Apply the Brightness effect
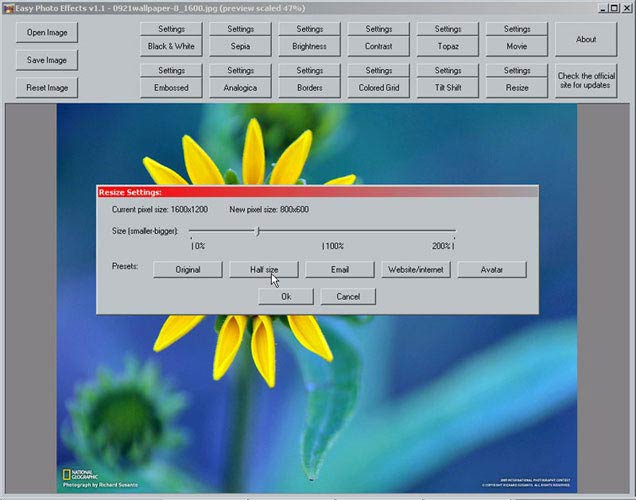Image resolution: width=636 pixels, height=500 pixels. coord(310,46)
